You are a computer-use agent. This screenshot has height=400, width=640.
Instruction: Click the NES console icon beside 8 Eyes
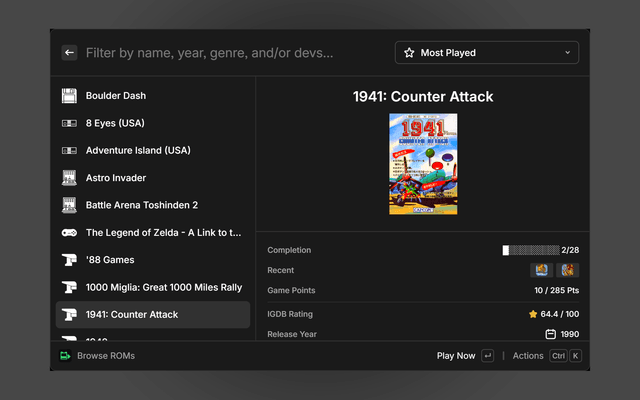69,123
